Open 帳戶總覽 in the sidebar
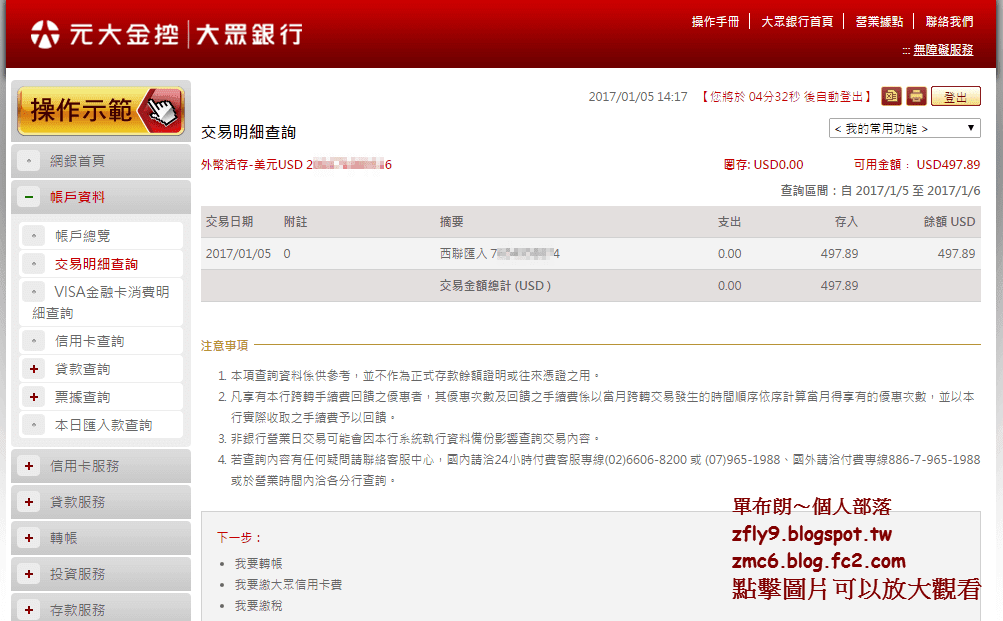Screen dimensions: 1003x621 click(101, 236)
